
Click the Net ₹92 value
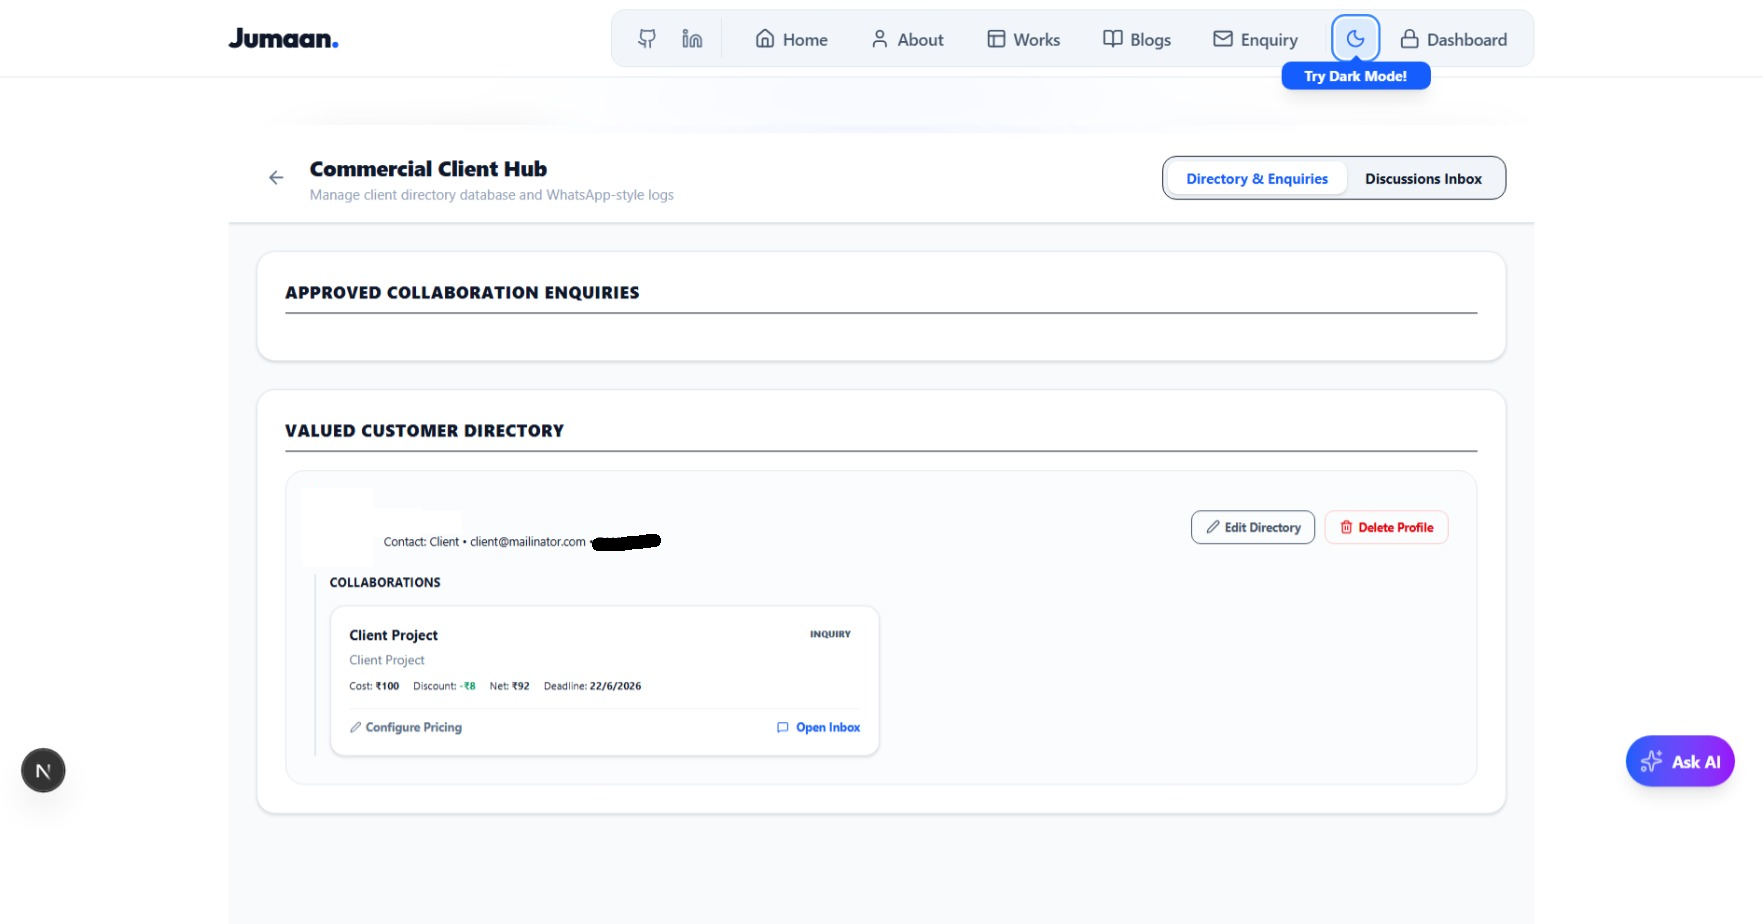pos(509,686)
